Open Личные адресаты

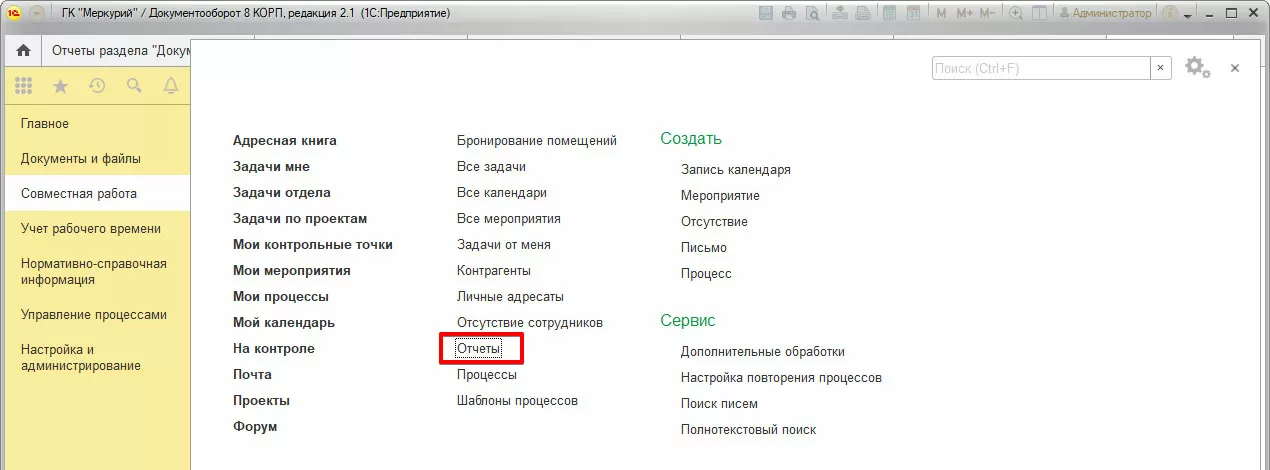(510, 297)
